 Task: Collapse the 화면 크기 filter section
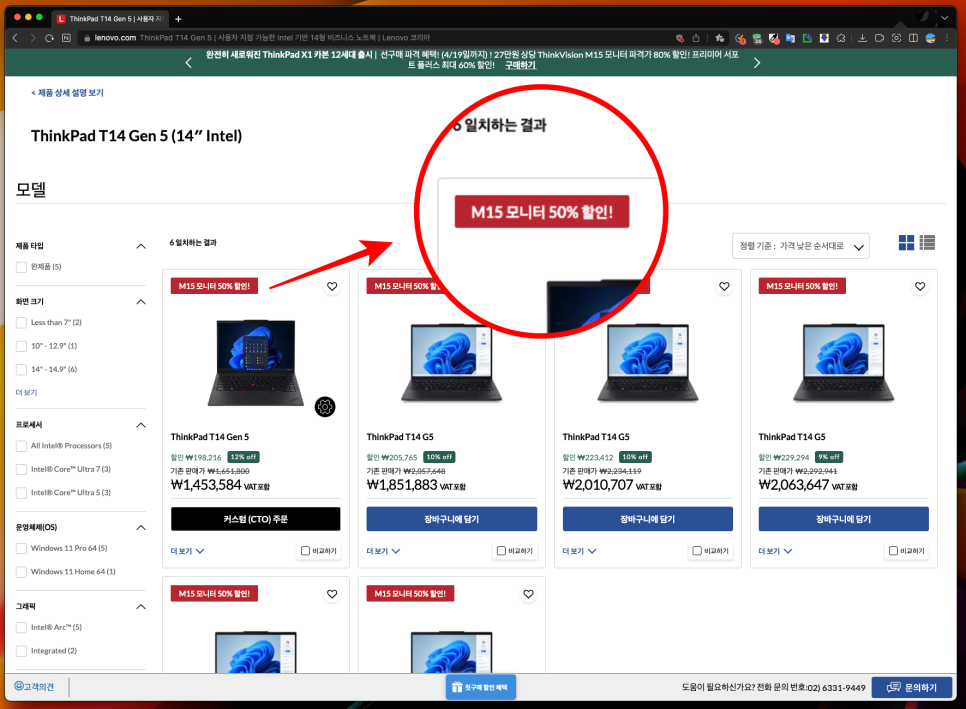tap(141, 301)
